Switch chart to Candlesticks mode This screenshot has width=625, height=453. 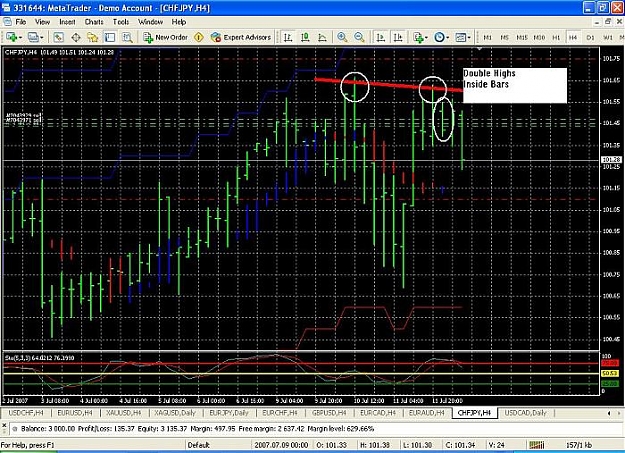pos(305,37)
